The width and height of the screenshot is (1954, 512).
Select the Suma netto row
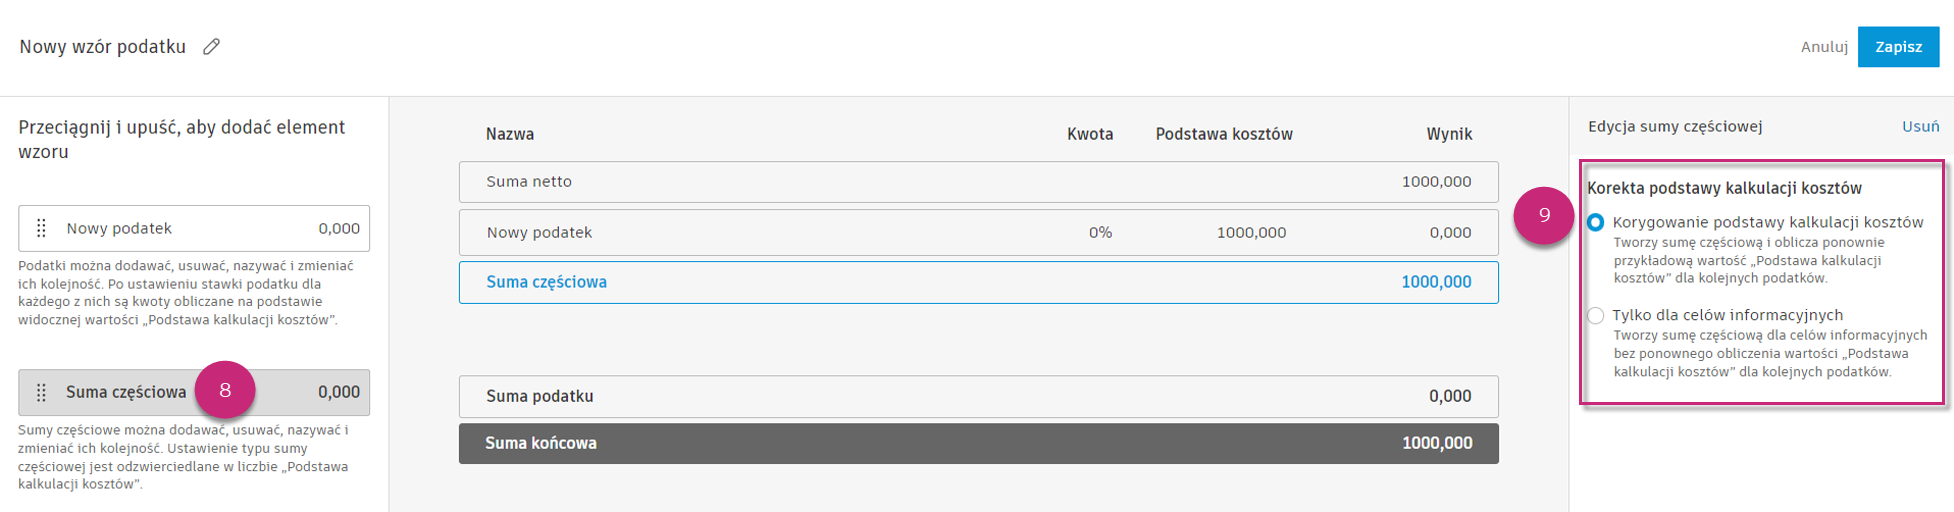(978, 182)
